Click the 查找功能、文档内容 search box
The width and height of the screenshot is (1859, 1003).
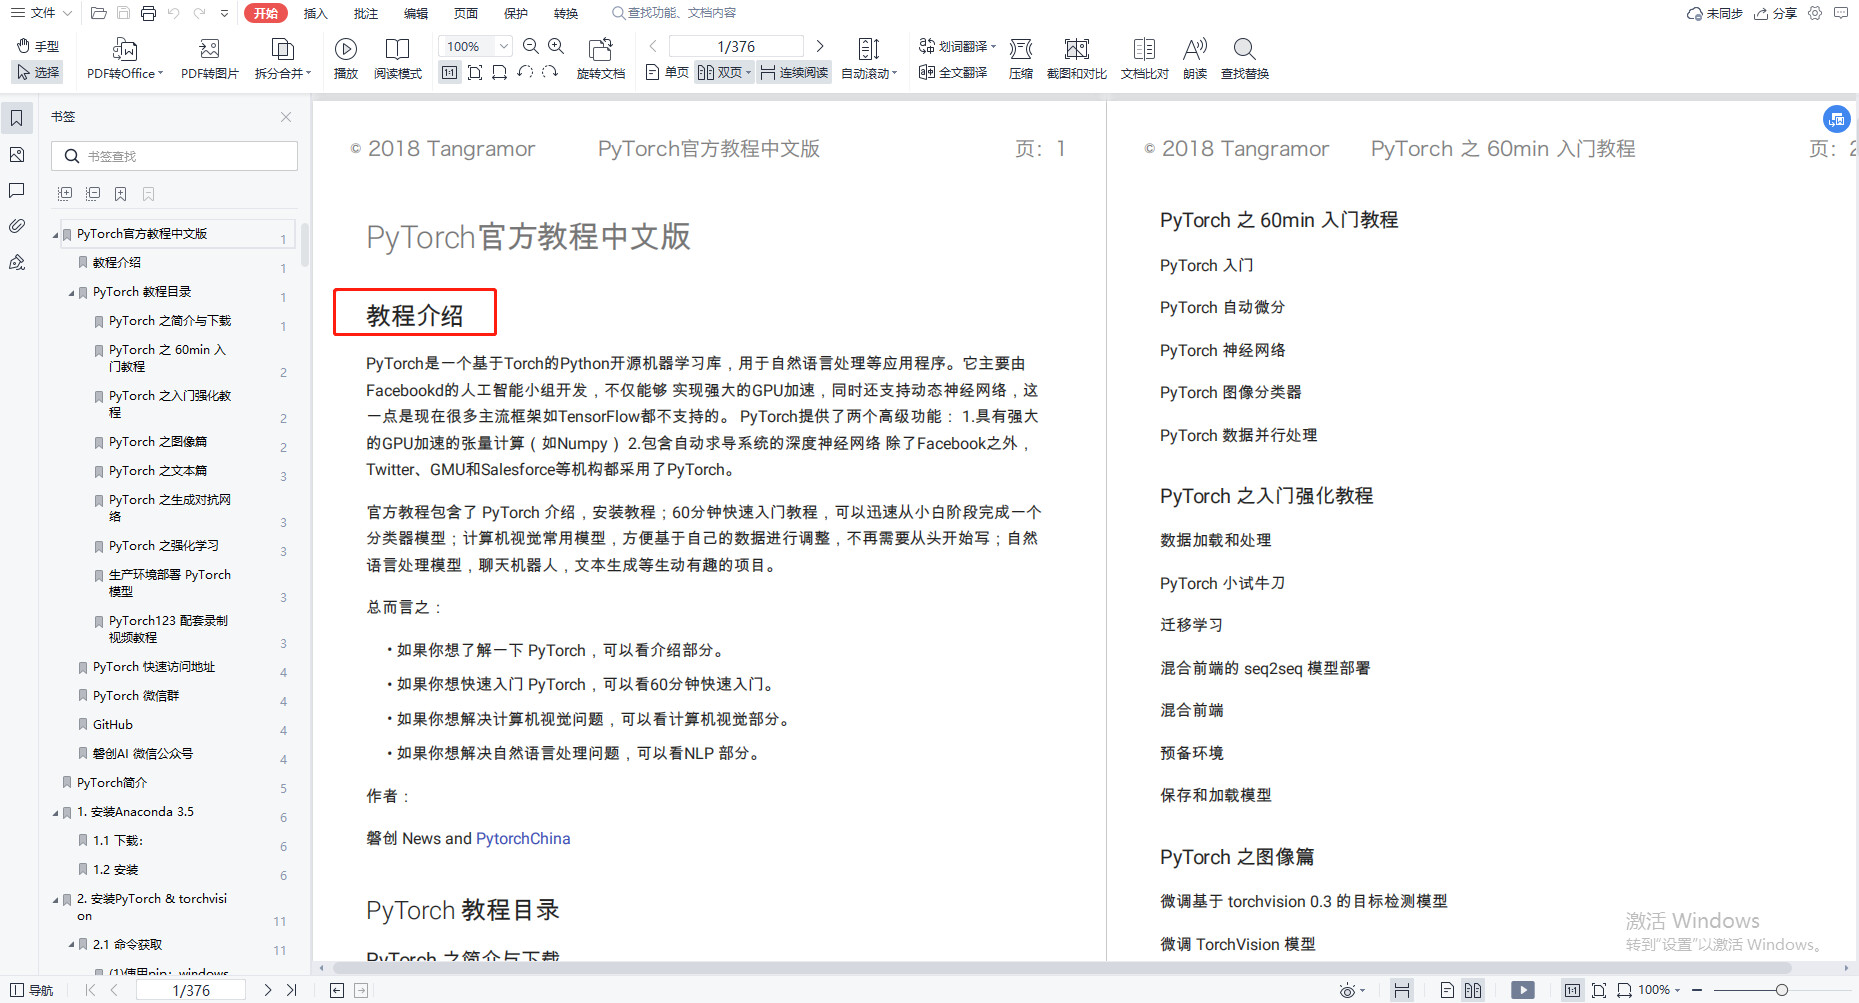click(674, 13)
